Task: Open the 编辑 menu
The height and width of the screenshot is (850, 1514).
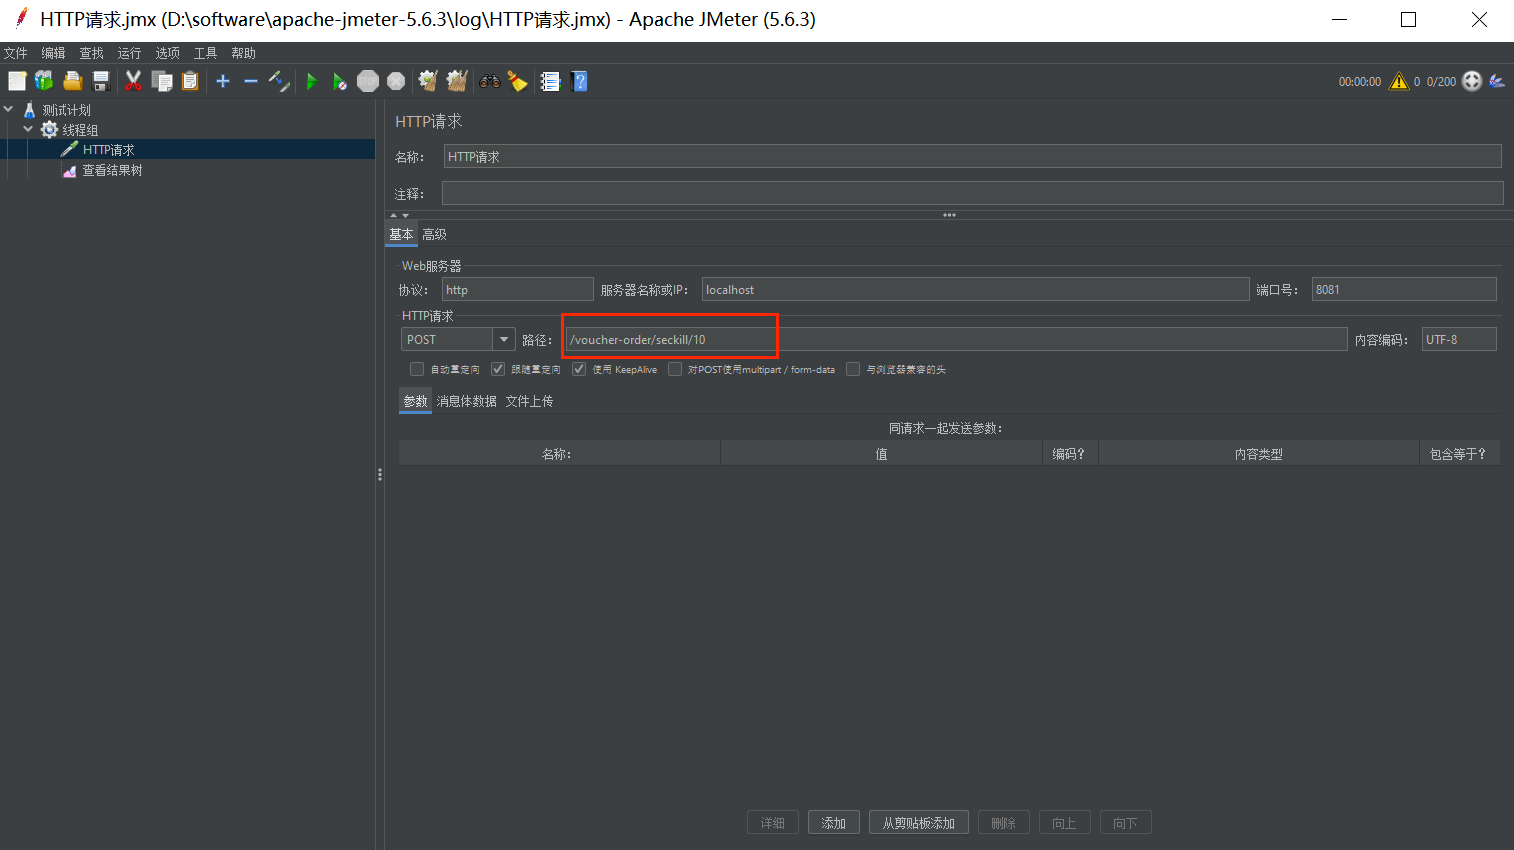Action: pos(53,53)
